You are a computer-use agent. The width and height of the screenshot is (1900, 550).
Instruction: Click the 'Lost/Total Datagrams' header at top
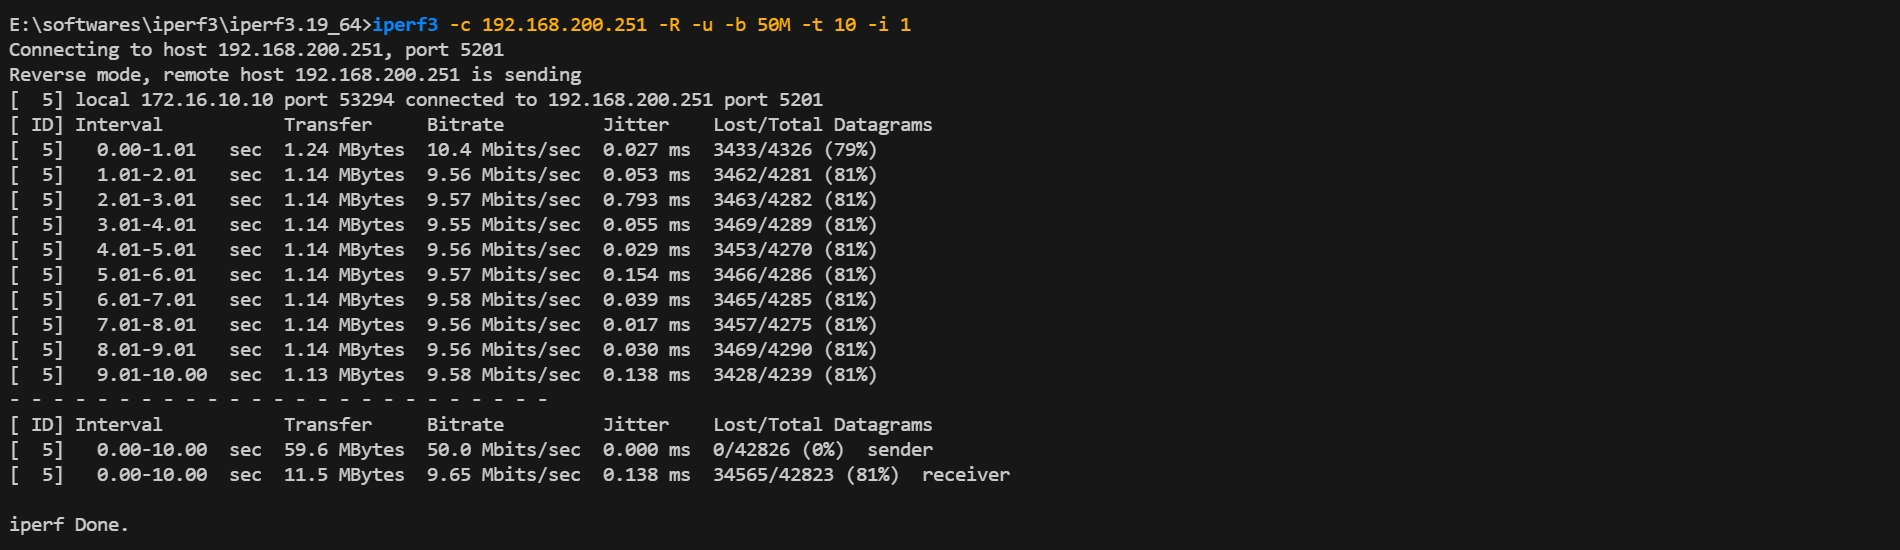point(822,125)
